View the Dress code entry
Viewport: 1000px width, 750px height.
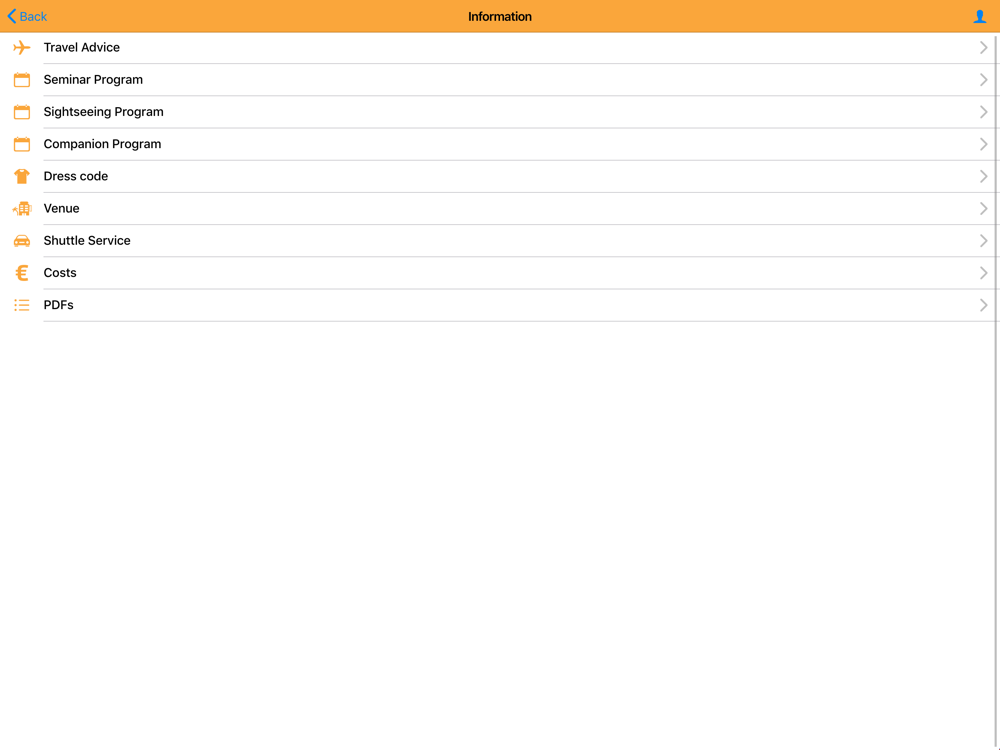click(x=500, y=177)
